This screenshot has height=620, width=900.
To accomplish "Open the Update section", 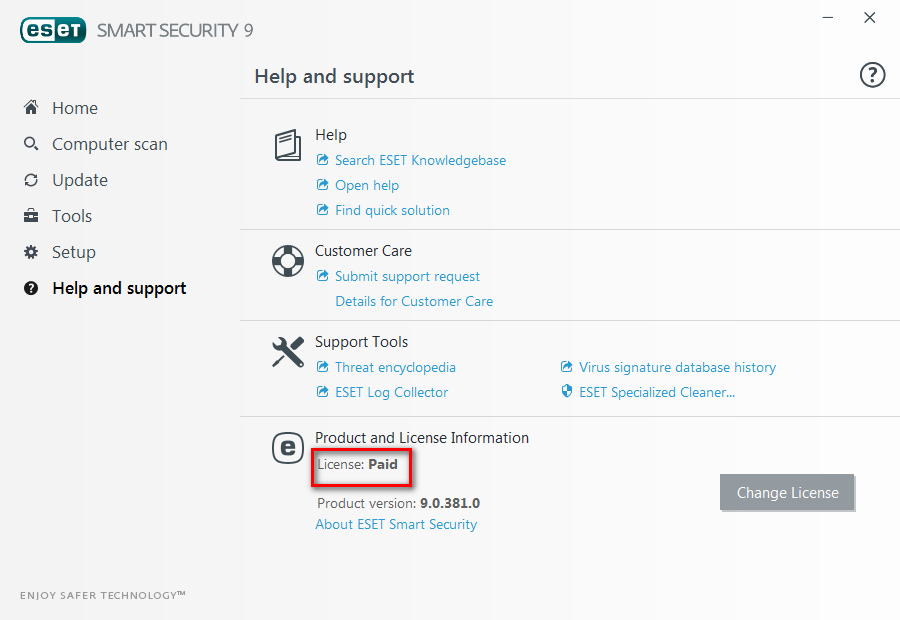I will coord(79,180).
